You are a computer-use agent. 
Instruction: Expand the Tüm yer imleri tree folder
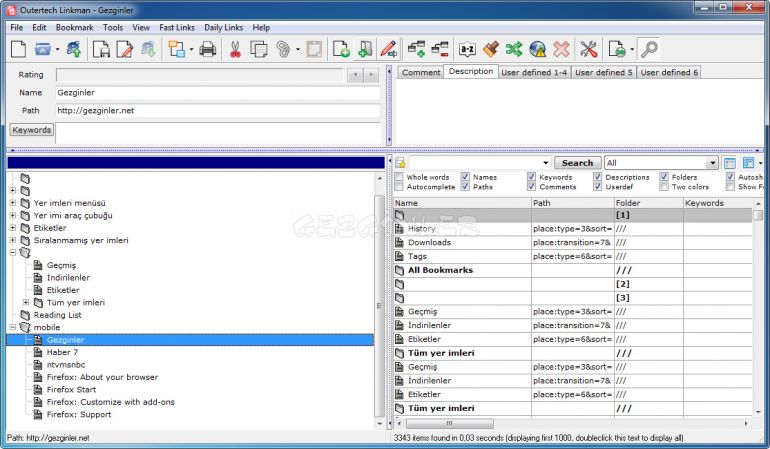(x=26, y=302)
